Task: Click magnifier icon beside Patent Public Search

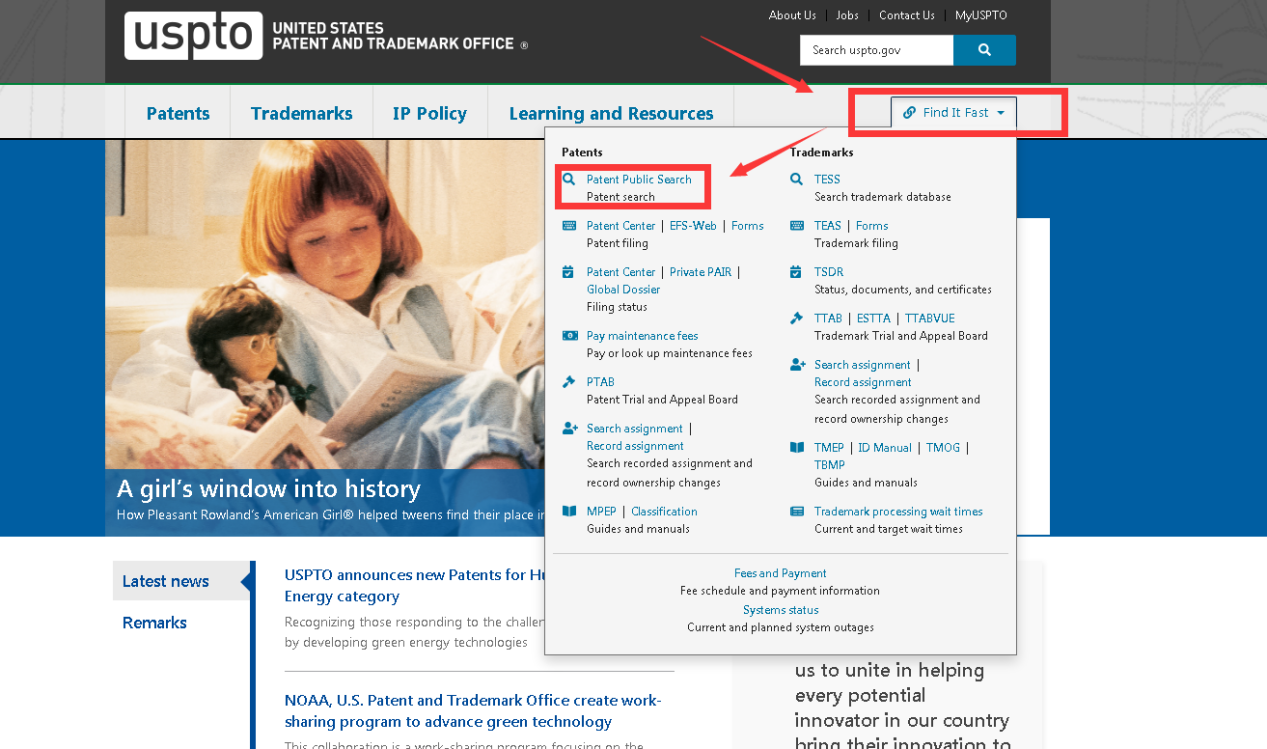Action: (x=569, y=180)
